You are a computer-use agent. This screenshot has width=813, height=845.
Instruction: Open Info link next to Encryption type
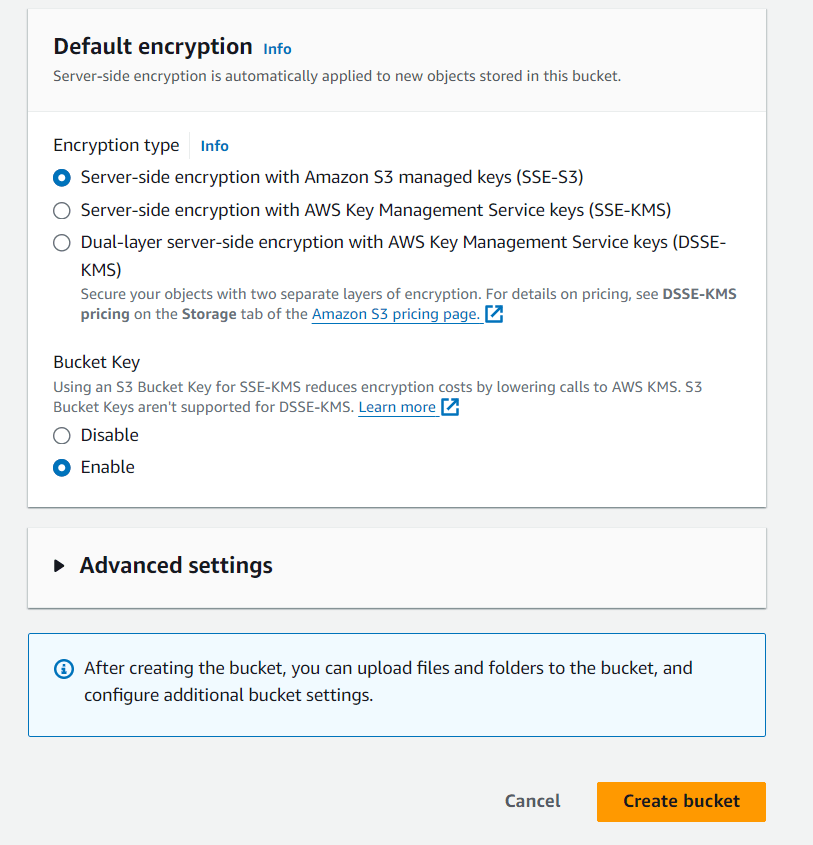(x=214, y=146)
